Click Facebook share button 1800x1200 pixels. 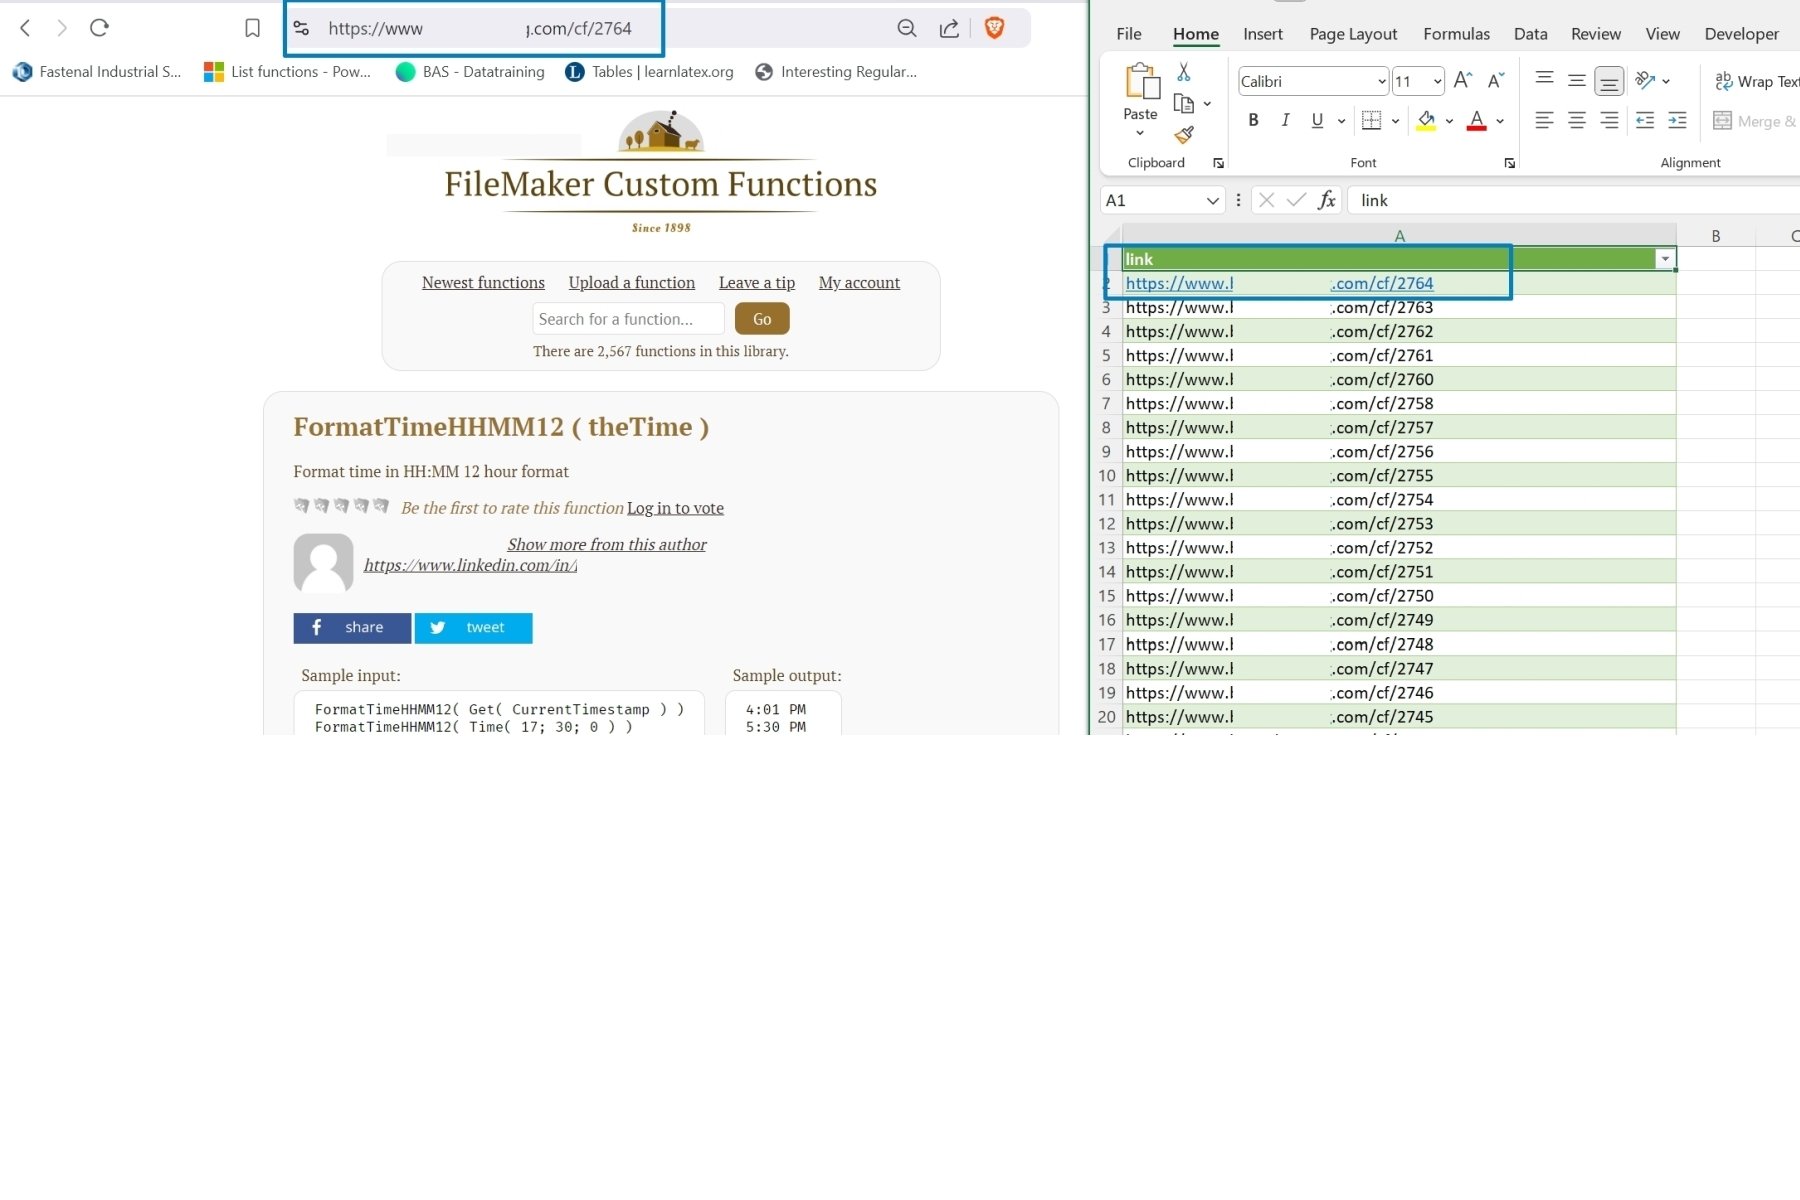point(352,628)
